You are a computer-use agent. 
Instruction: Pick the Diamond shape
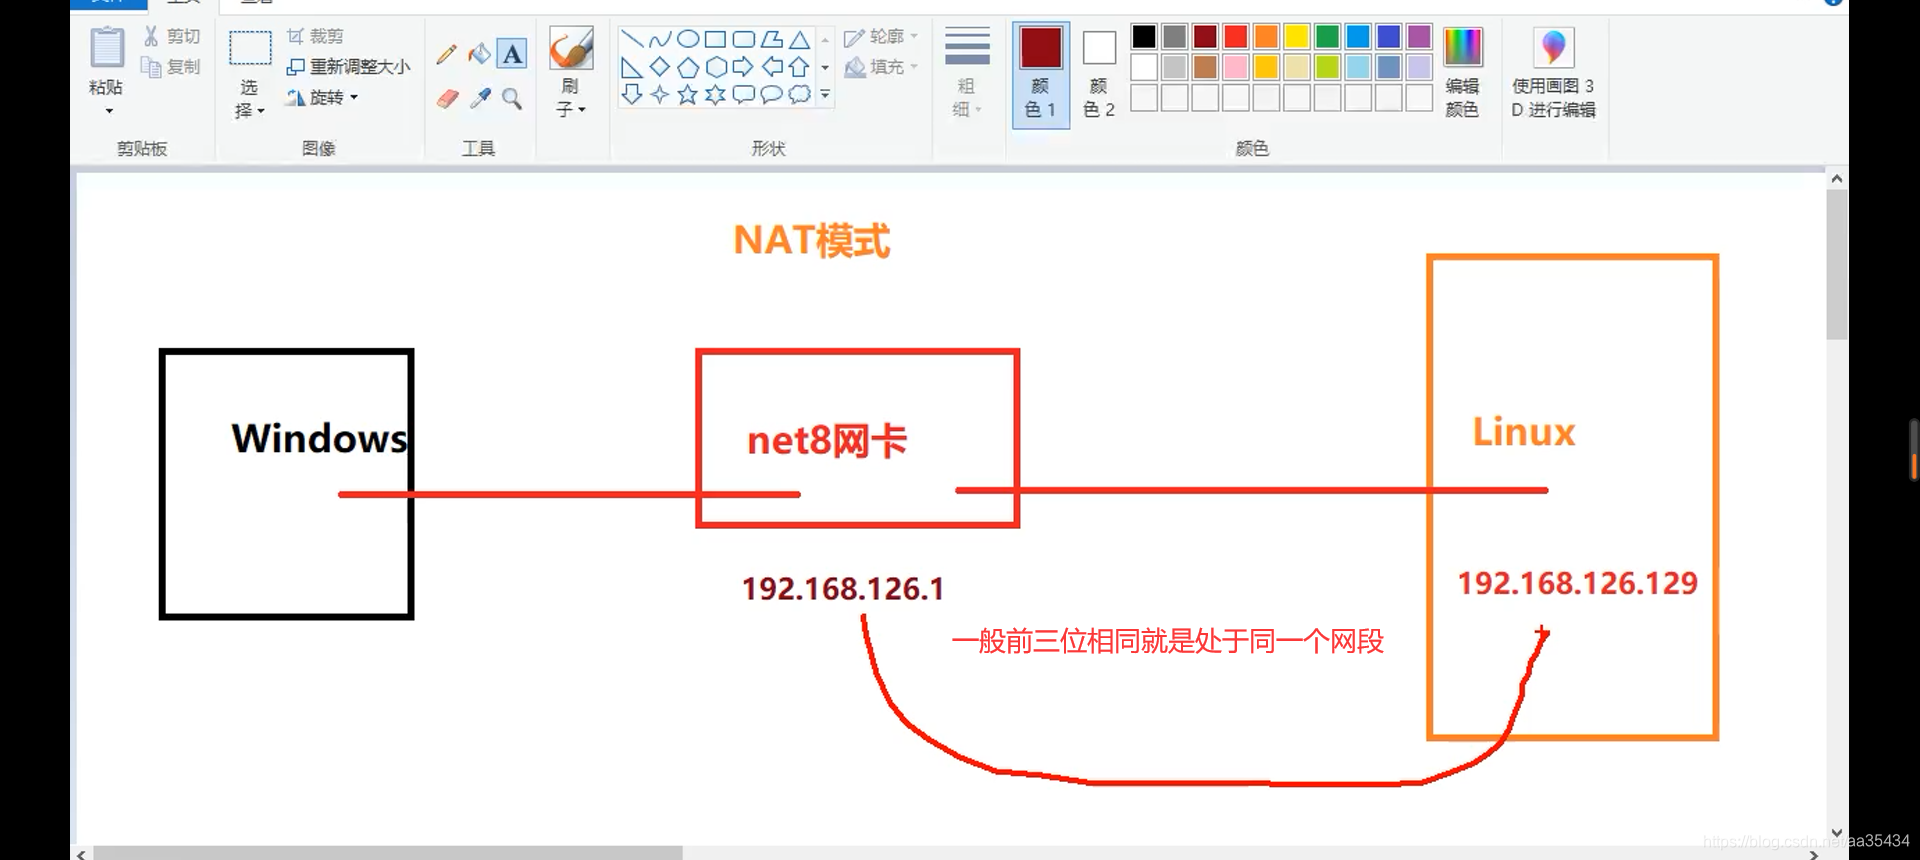click(660, 67)
